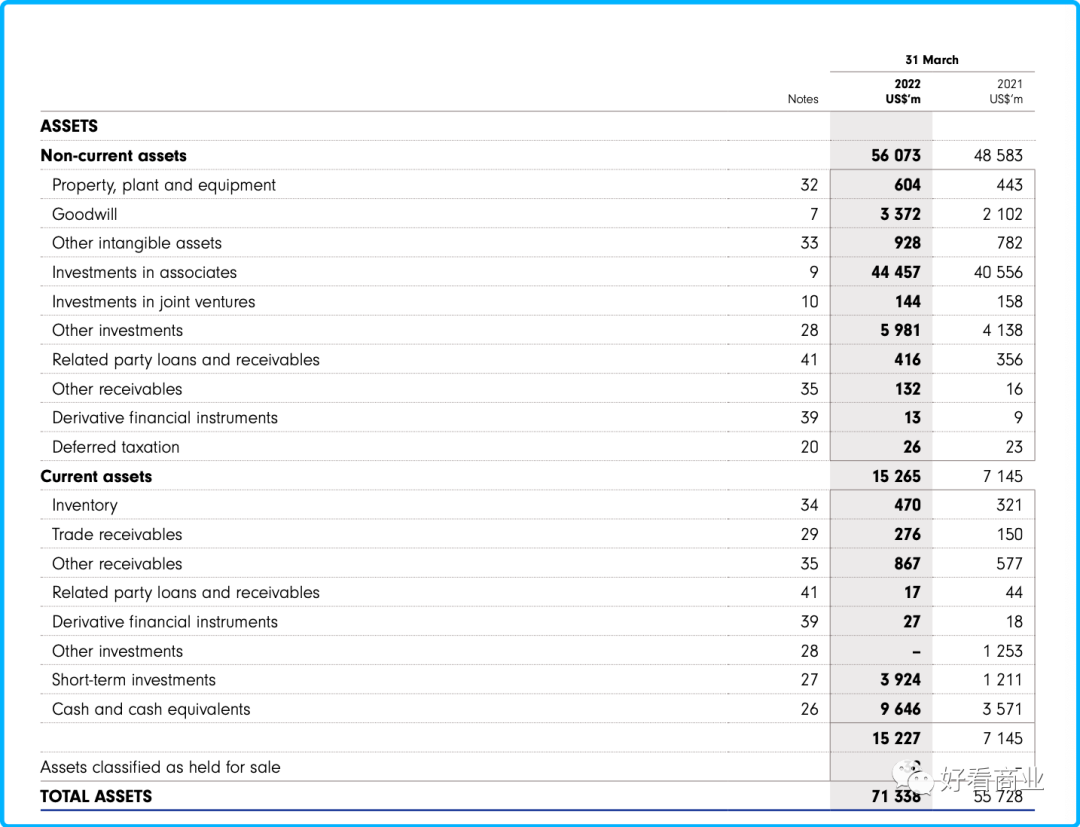1080x827 pixels.
Task: Click the 好看商业 watermark text
Action: (x=992, y=779)
